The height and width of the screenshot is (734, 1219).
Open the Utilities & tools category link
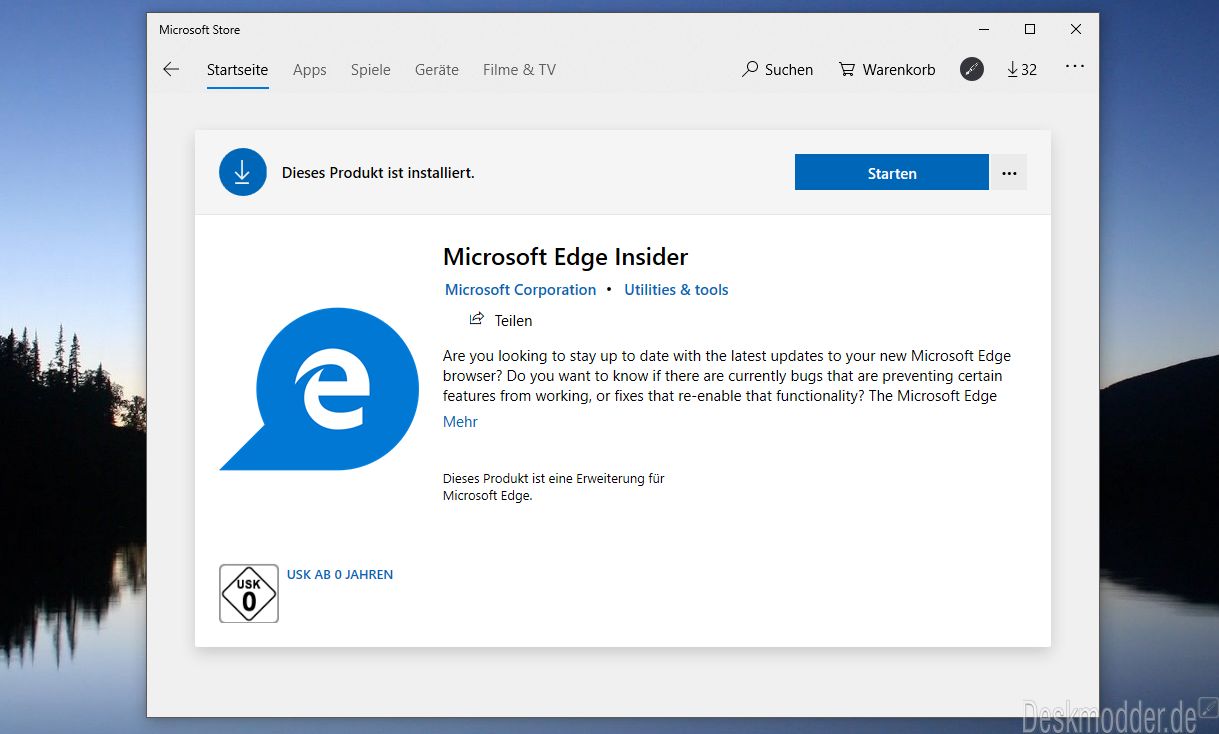[676, 290]
